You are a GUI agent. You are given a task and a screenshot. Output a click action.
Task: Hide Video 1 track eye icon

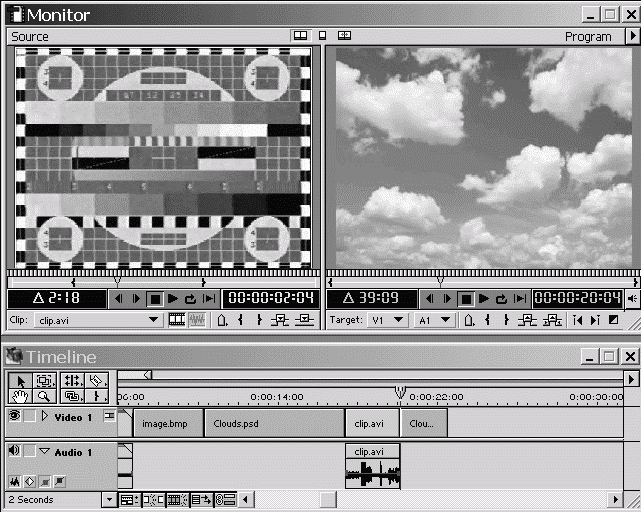pyautogui.click(x=14, y=416)
